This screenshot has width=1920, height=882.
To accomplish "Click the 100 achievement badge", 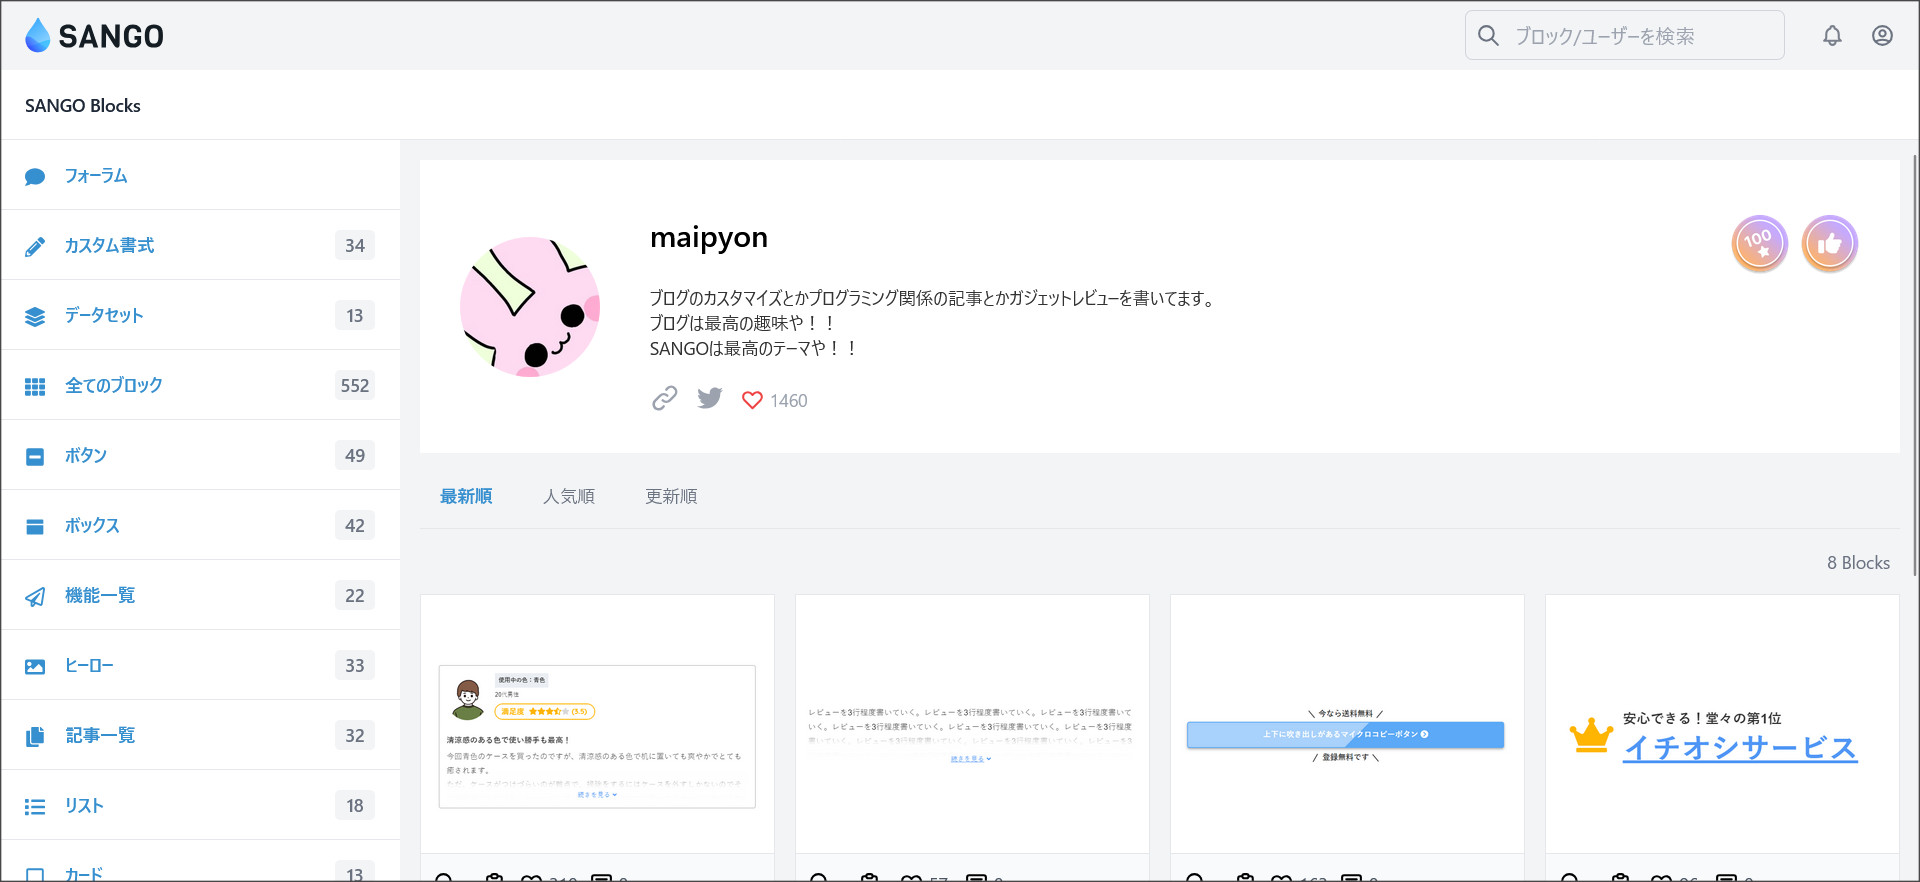I will pyautogui.click(x=1759, y=243).
